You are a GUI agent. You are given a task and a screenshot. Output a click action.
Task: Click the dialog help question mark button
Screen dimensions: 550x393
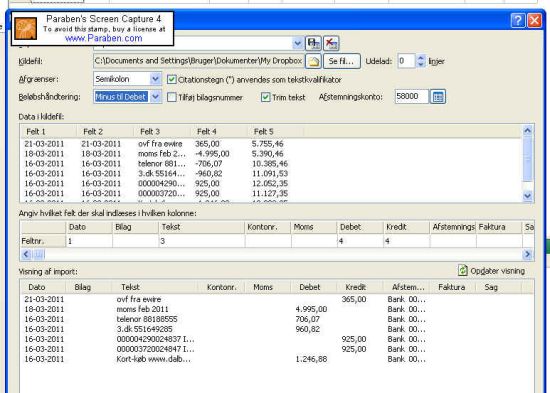(518, 21)
